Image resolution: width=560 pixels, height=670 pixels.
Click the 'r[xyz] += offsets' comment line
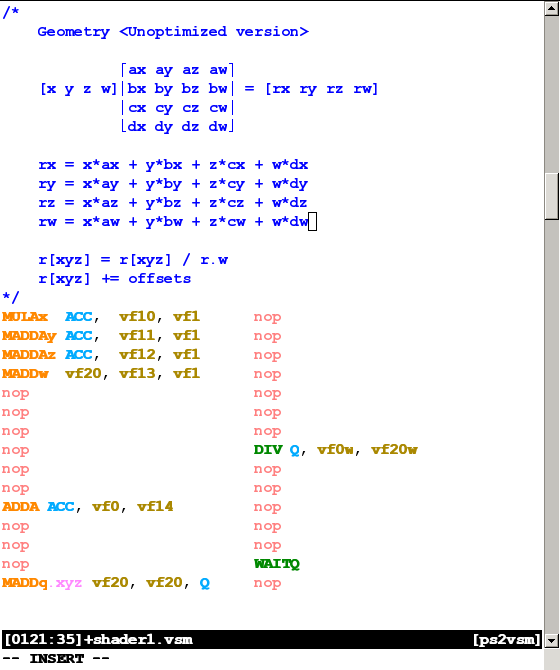pyautogui.click(x=114, y=279)
